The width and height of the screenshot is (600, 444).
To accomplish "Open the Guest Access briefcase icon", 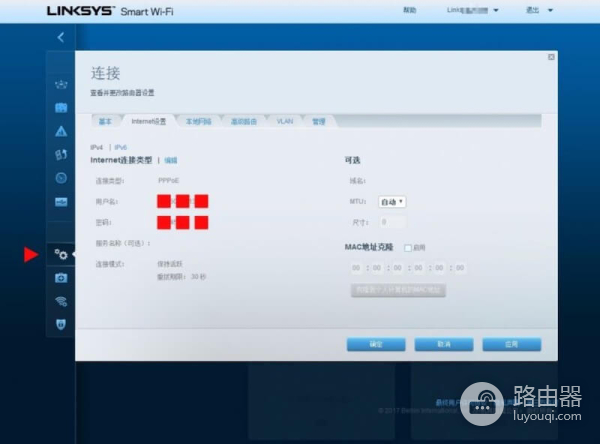I will [61, 108].
